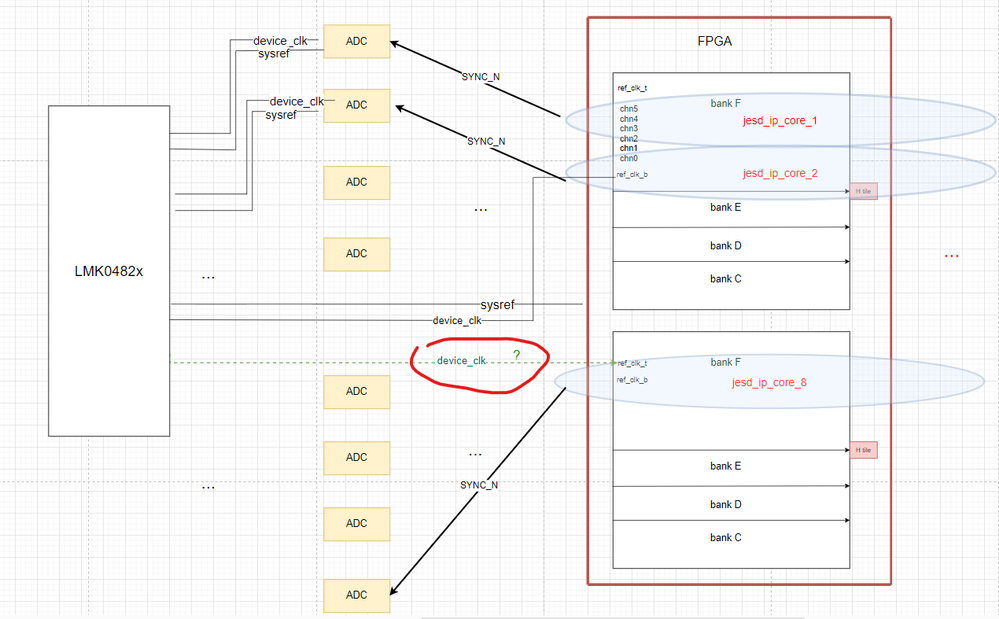Select the bottommost ADC box
The height and width of the screenshot is (619, 999).
click(x=357, y=595)
